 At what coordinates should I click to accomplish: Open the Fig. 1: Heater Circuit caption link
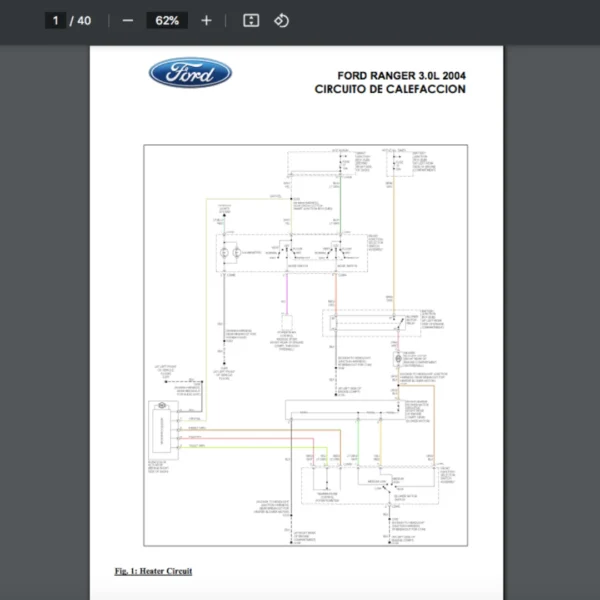153,571
